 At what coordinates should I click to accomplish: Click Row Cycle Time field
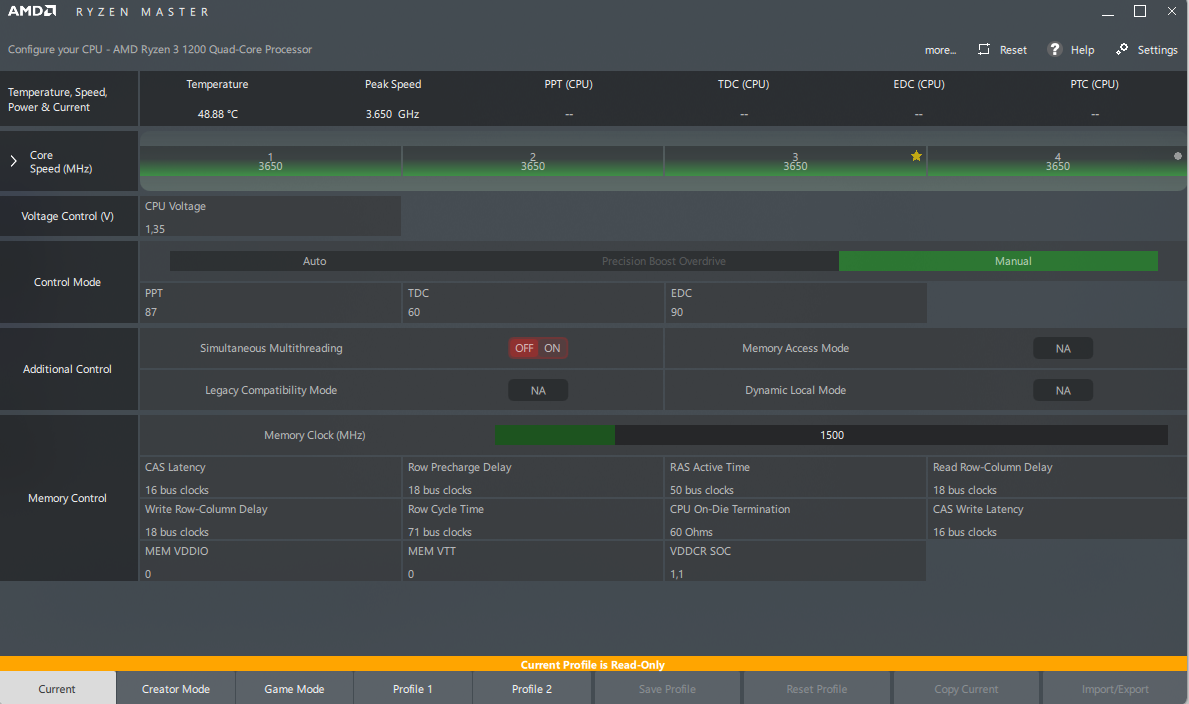(533, 520)
